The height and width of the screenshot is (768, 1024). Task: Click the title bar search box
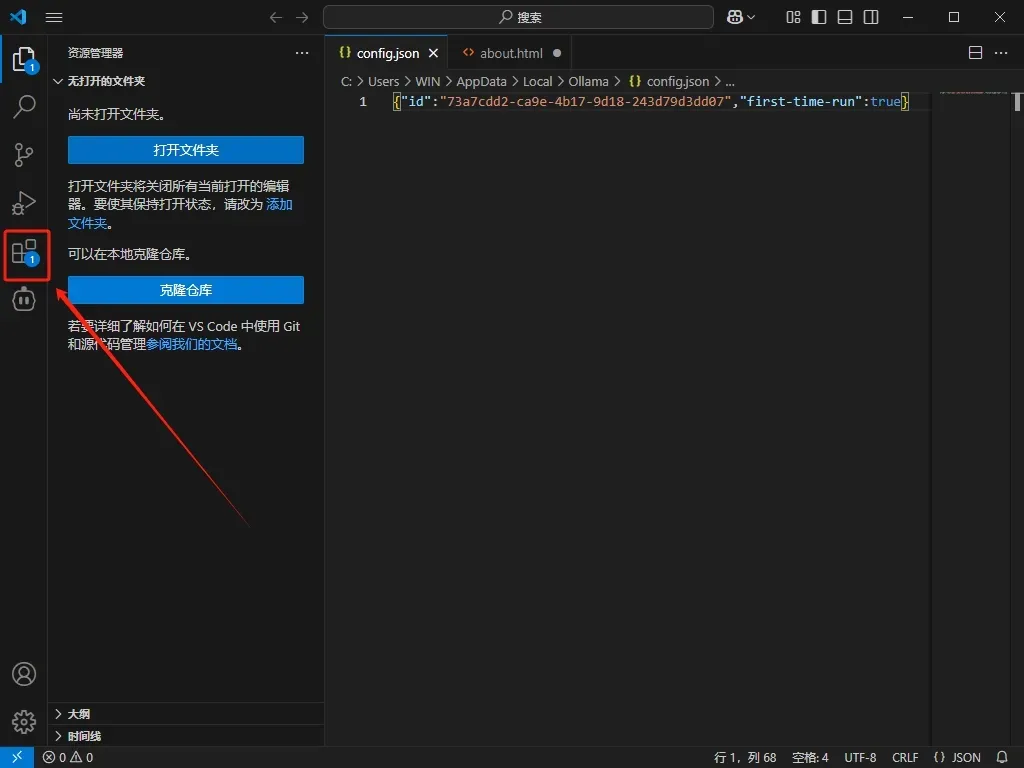point(519,18)
